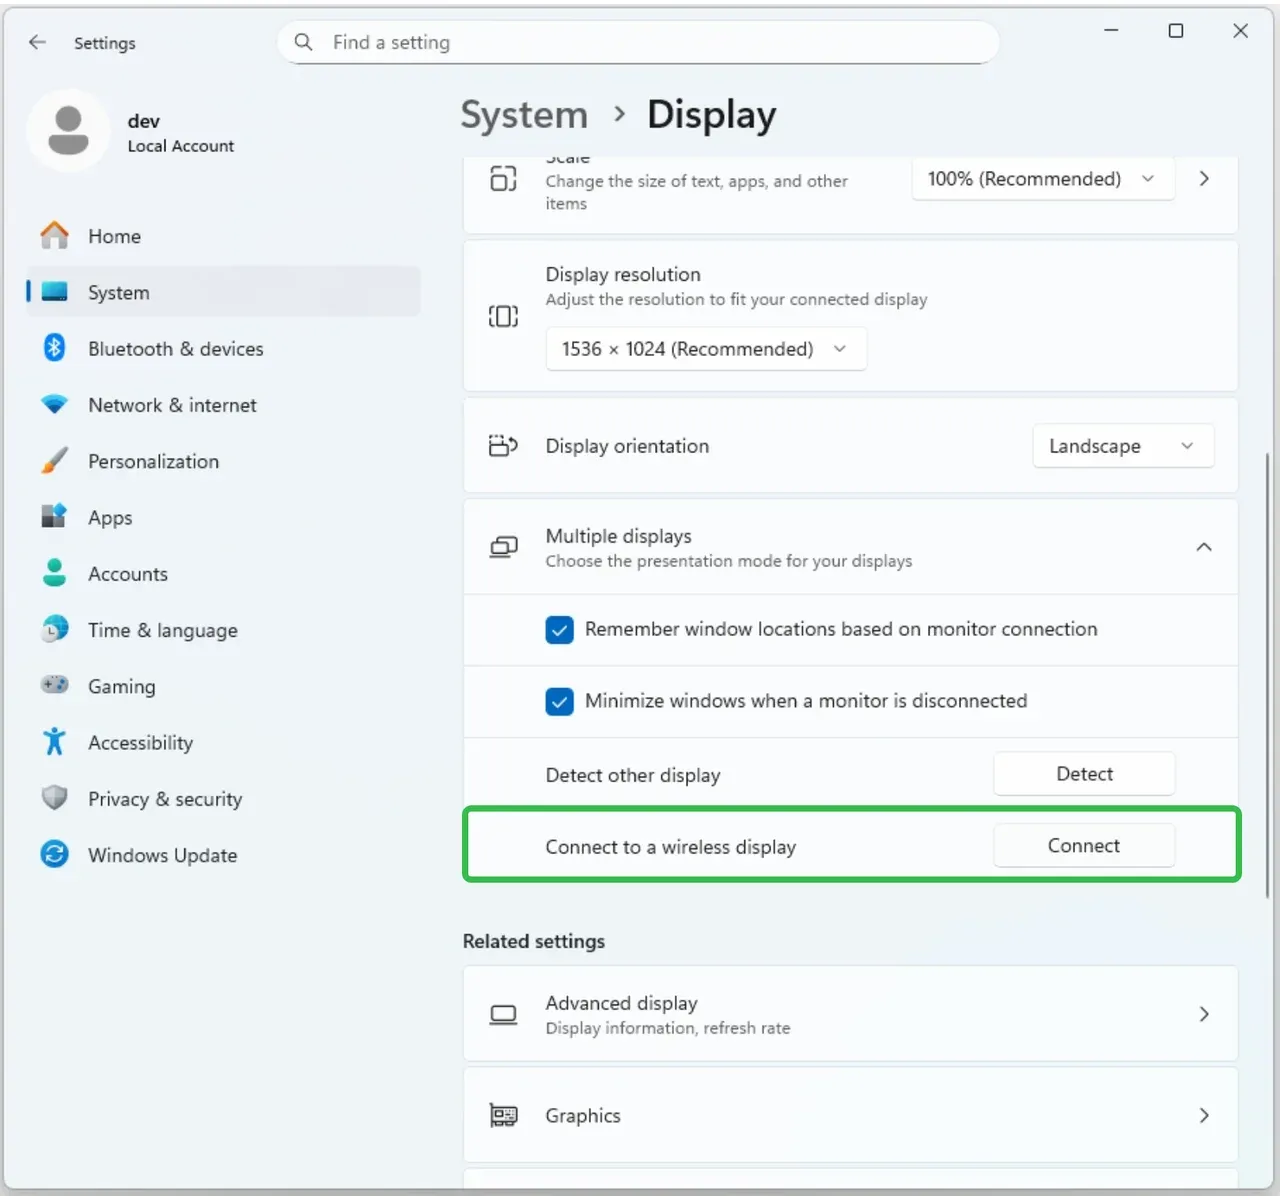Click the System monitor icon in sidebar
This screenshot has width=1280, height=1196.
pyautogui.click(x=55, y=292)
